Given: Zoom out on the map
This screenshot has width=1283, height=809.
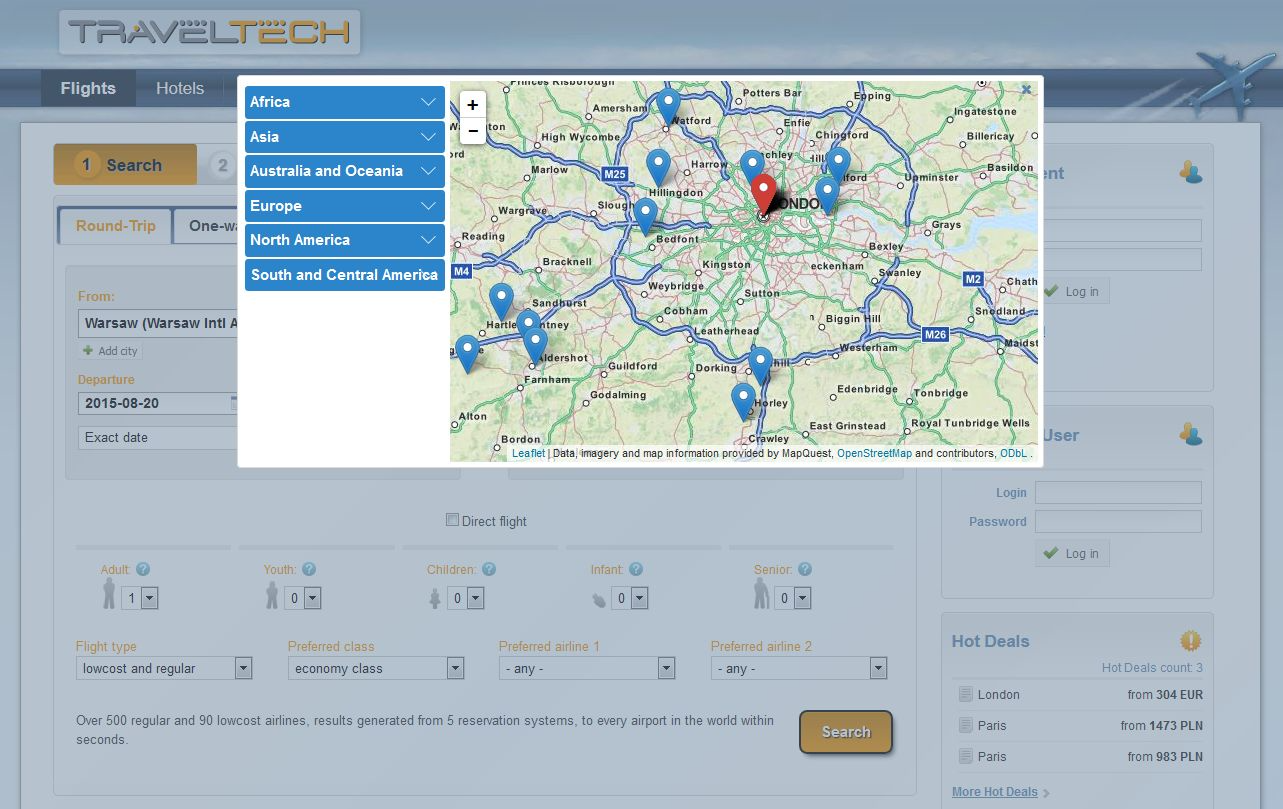Looking at the screenshot, I should pyautogui.click(x=473, y=131).
